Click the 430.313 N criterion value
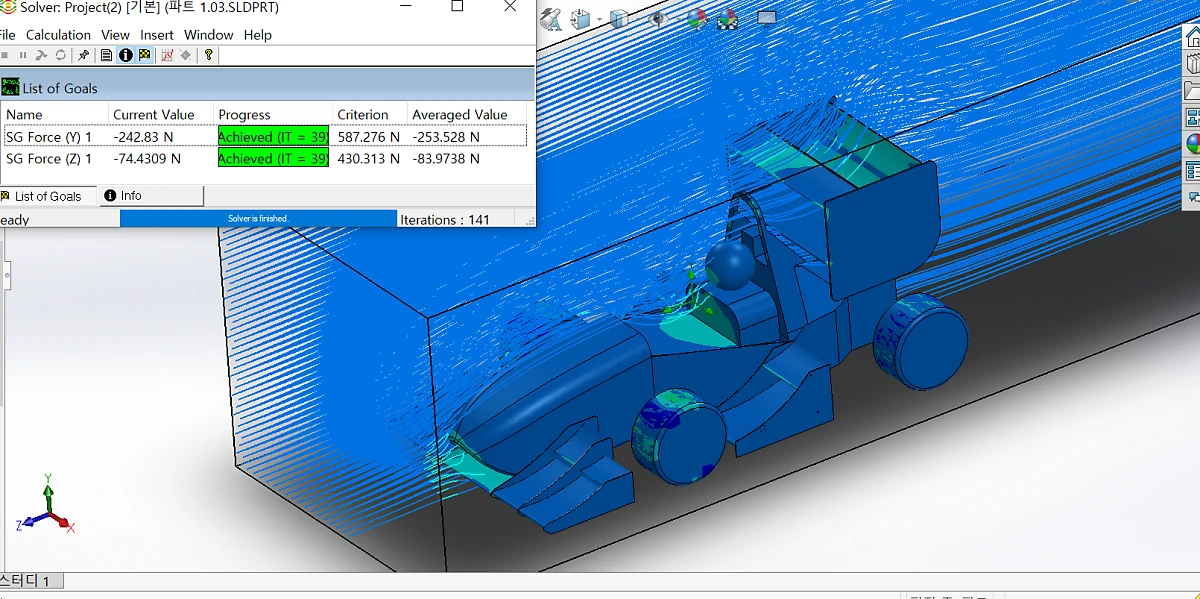 368,159
